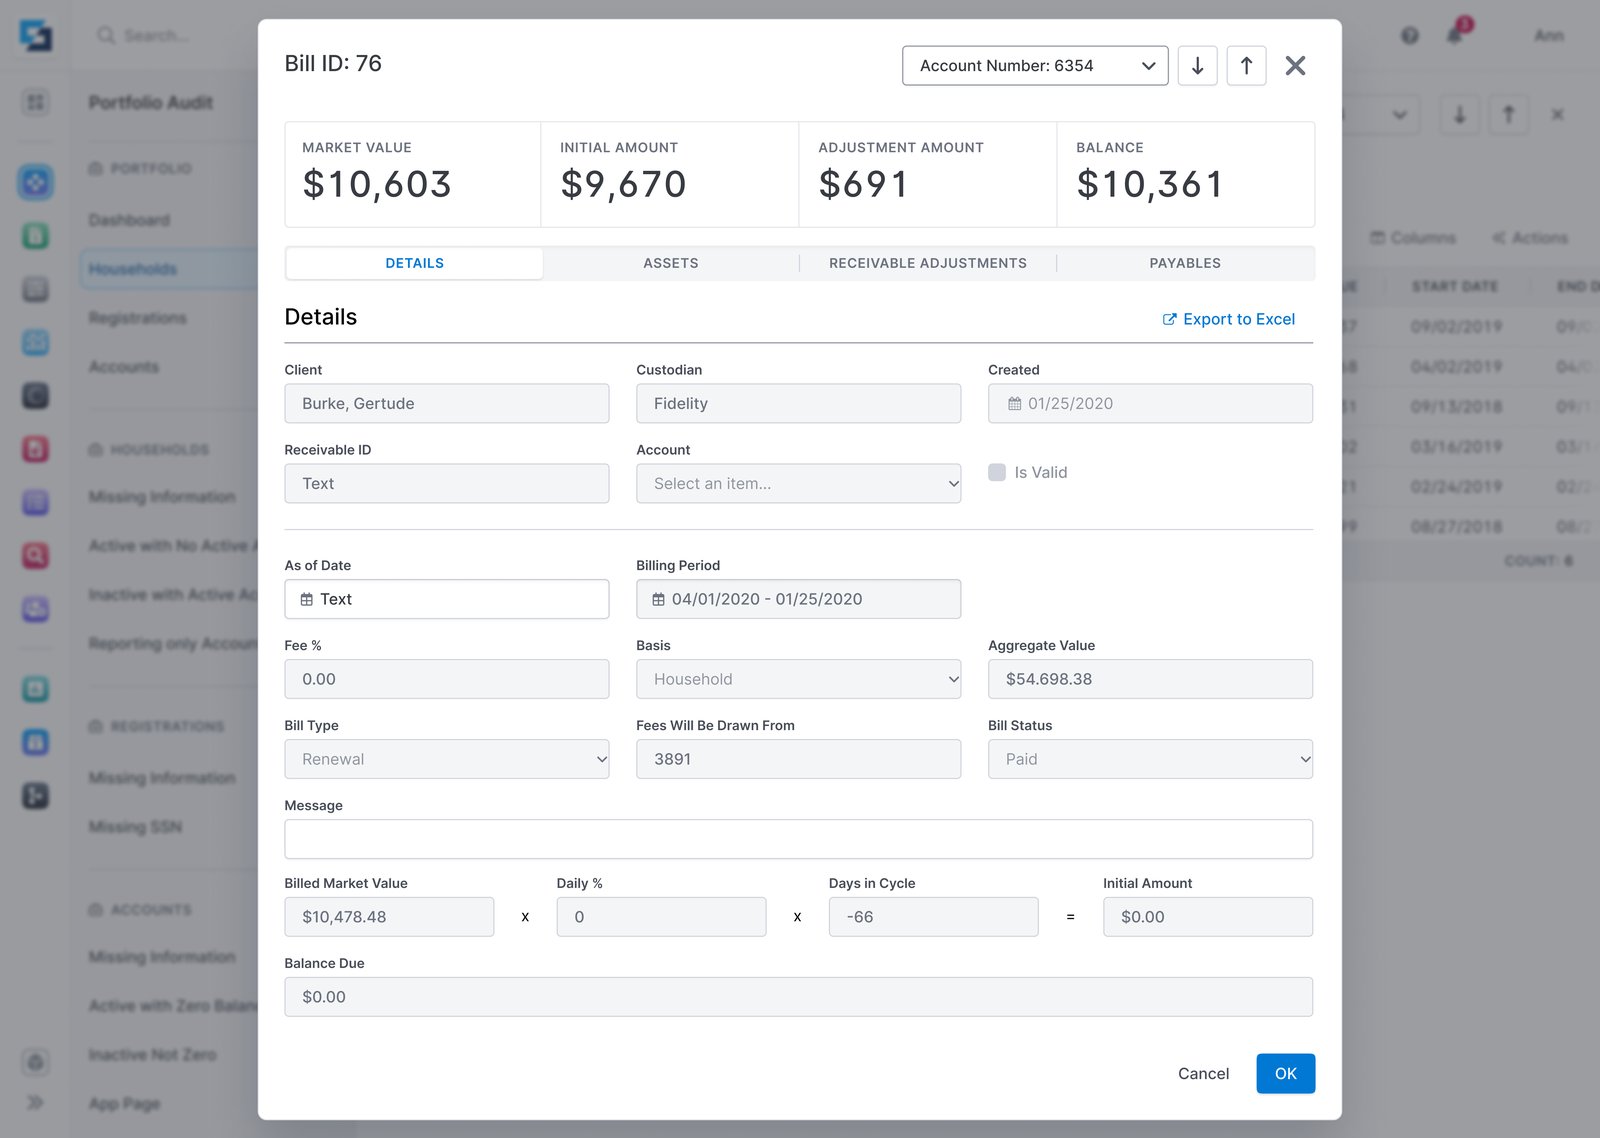Close the Bill ID 76 dialog
Image resolution: width=1600 pixels, height=1138 pixels.
tap(1295, 66)
